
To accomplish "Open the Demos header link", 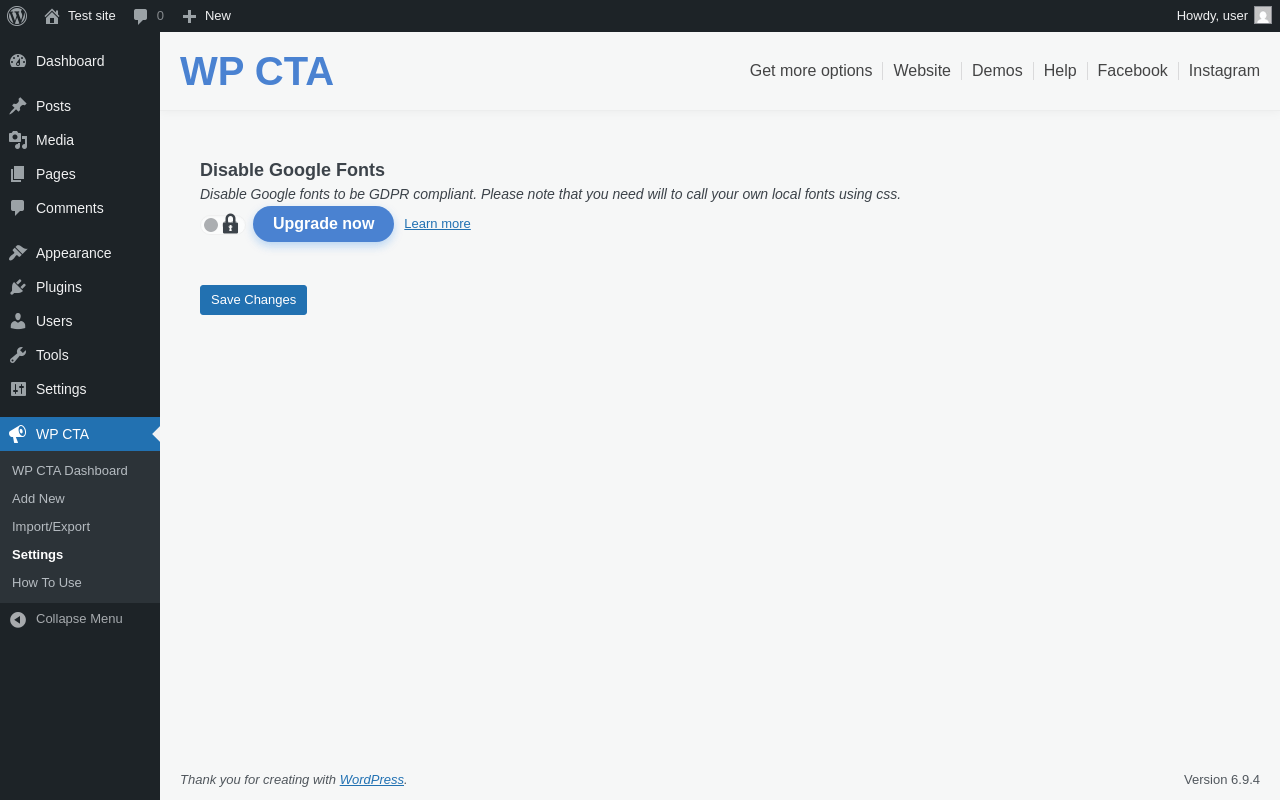I will (997, 71).
